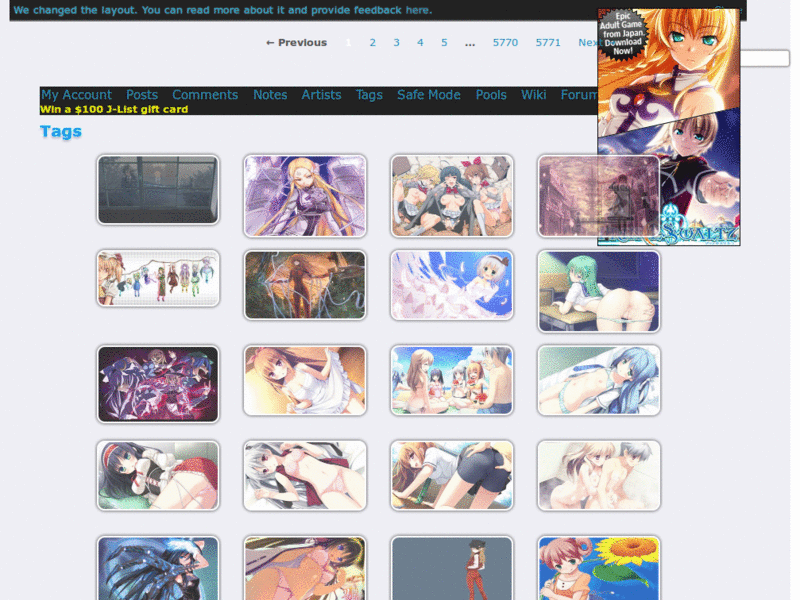This screenshot has width=800, height=600.
Task: Click the game advertisement banner
Action: 669,127
